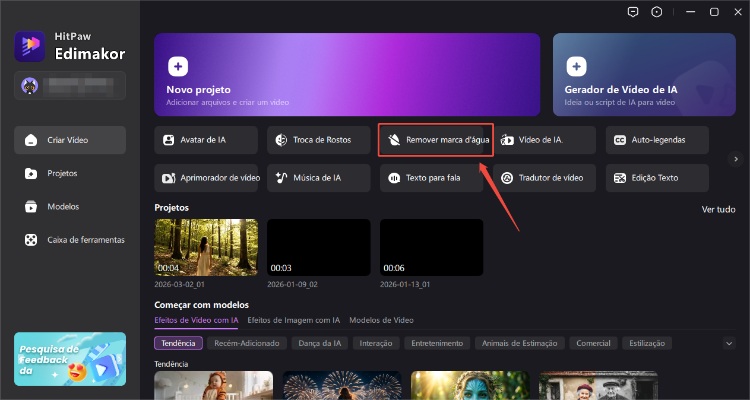Select the Dança da IA filter chip
Image resolution: width=750 pixels, height=400 pixels.
(x=320, y=343)
